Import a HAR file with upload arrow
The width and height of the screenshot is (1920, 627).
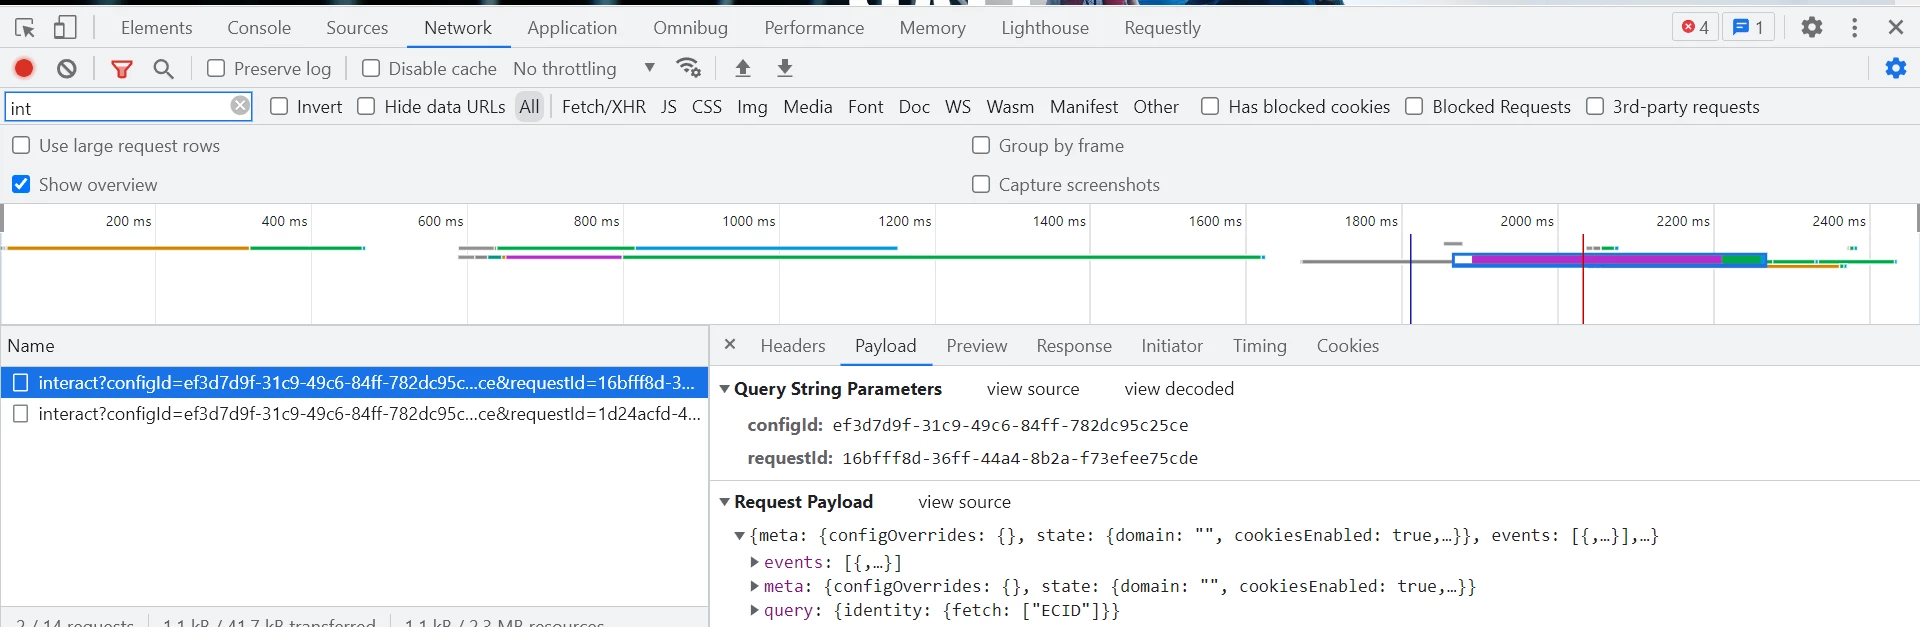[x=742, y=68]
